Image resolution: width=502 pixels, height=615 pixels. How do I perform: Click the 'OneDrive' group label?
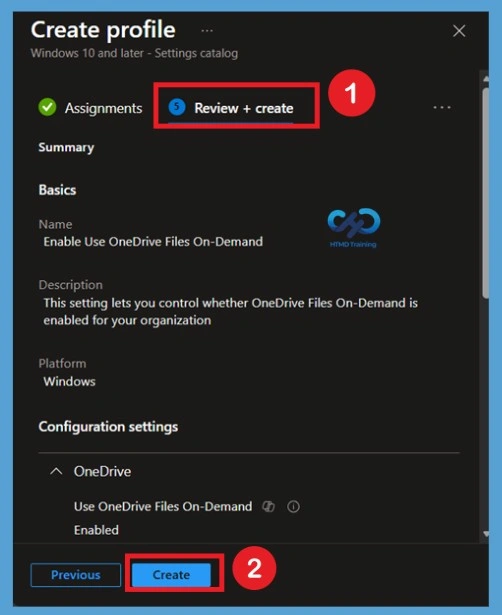[102, 471]
